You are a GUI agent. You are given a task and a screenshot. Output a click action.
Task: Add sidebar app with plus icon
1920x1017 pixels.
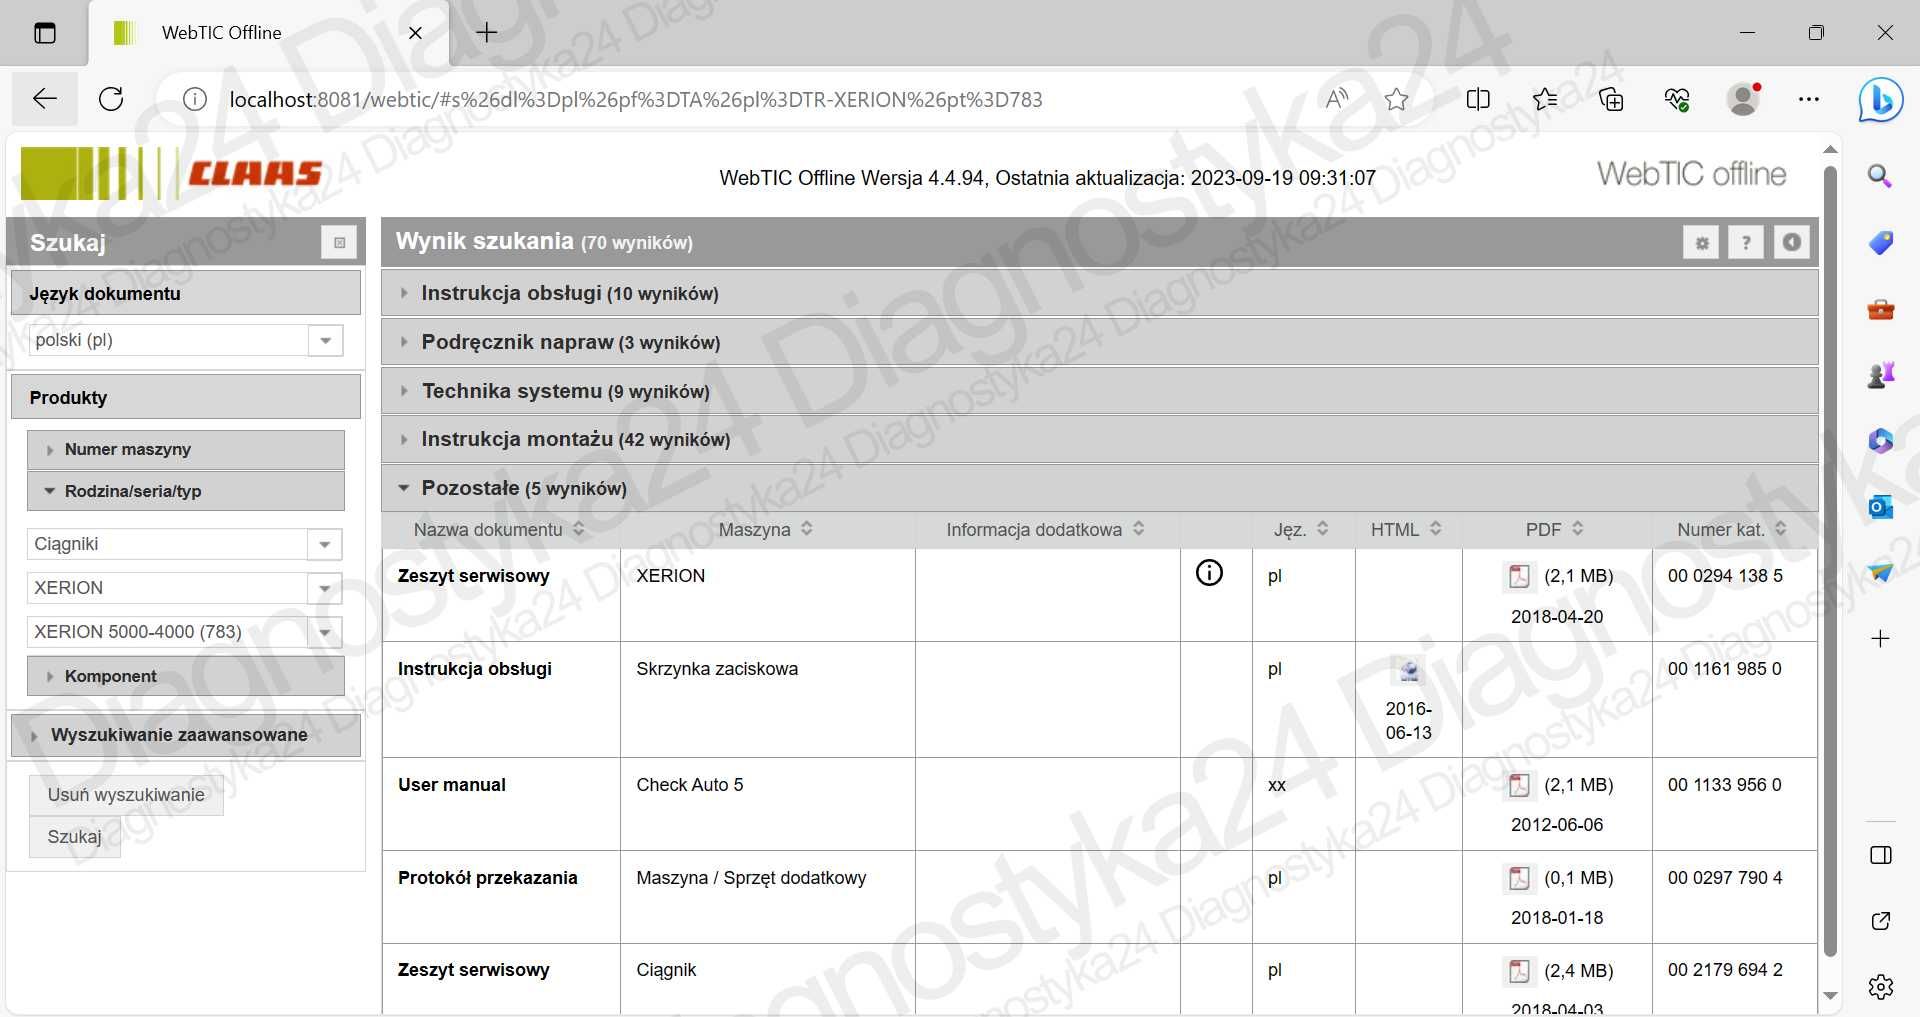tap(1880, 639)
